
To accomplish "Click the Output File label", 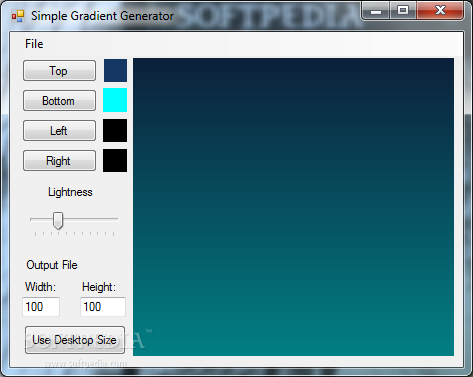I will (52, 265).
